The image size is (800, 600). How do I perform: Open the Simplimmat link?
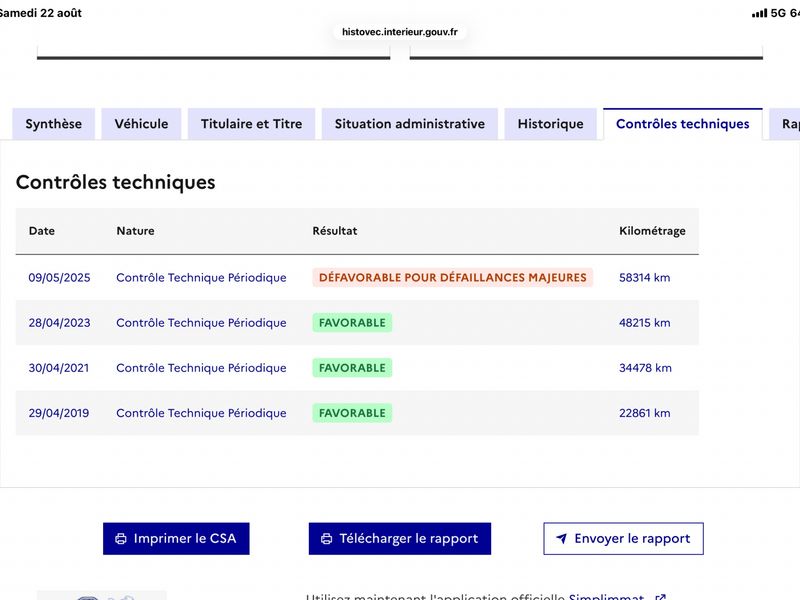(x=606, y=596)
